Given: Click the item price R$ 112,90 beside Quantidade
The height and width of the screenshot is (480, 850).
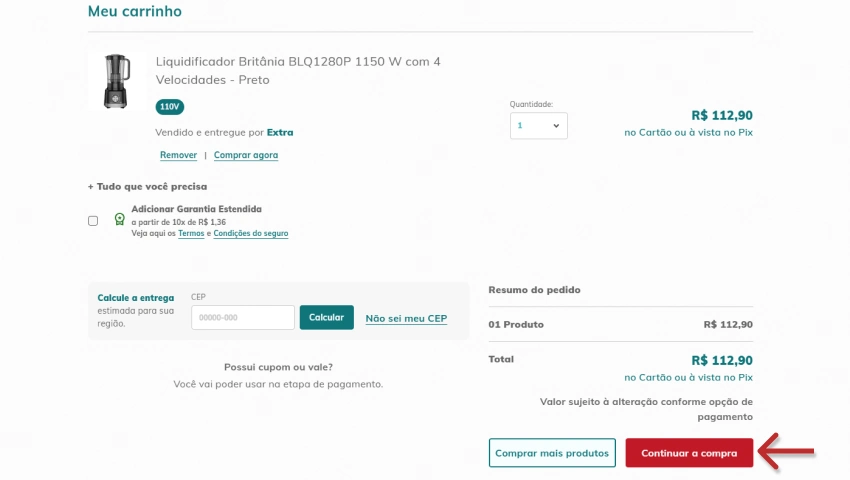Looking at the screenshot, I should [722, 116].
